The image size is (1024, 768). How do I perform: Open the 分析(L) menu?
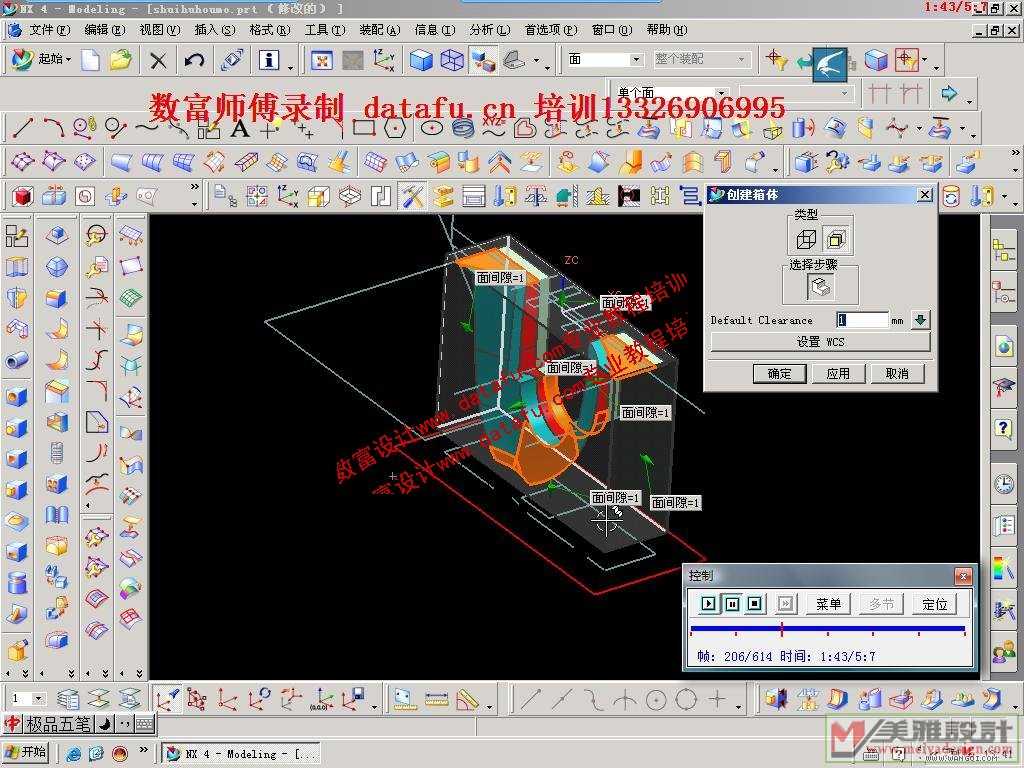tap(490, 30)
